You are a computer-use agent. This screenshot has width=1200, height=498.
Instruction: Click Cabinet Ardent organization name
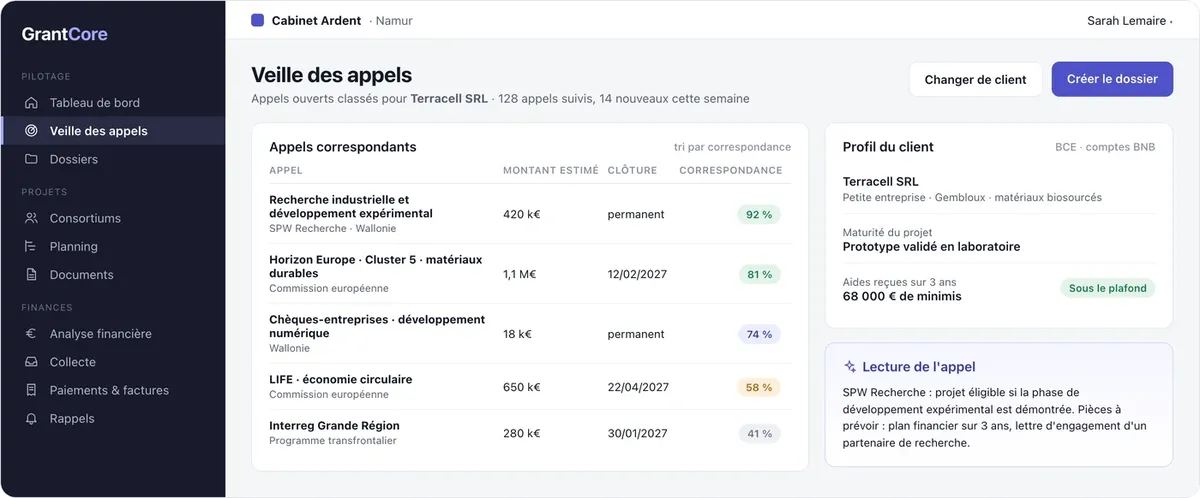[x=316, y=20]
